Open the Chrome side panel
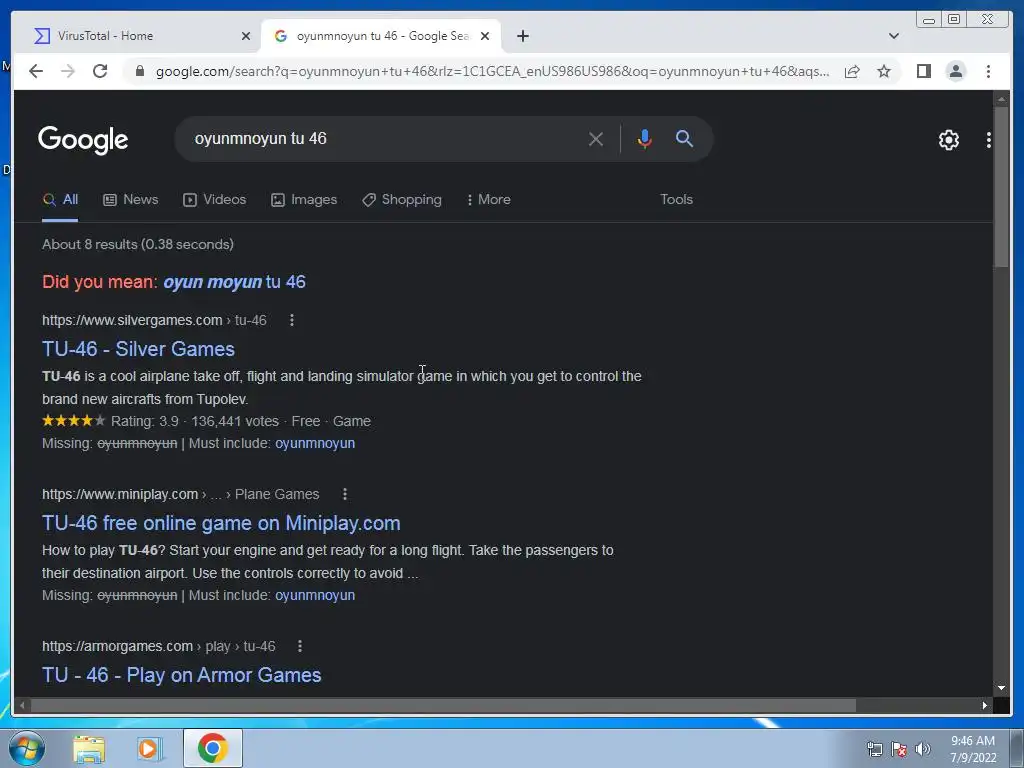This screenshot has width=1024, height=768. point(923,71)
